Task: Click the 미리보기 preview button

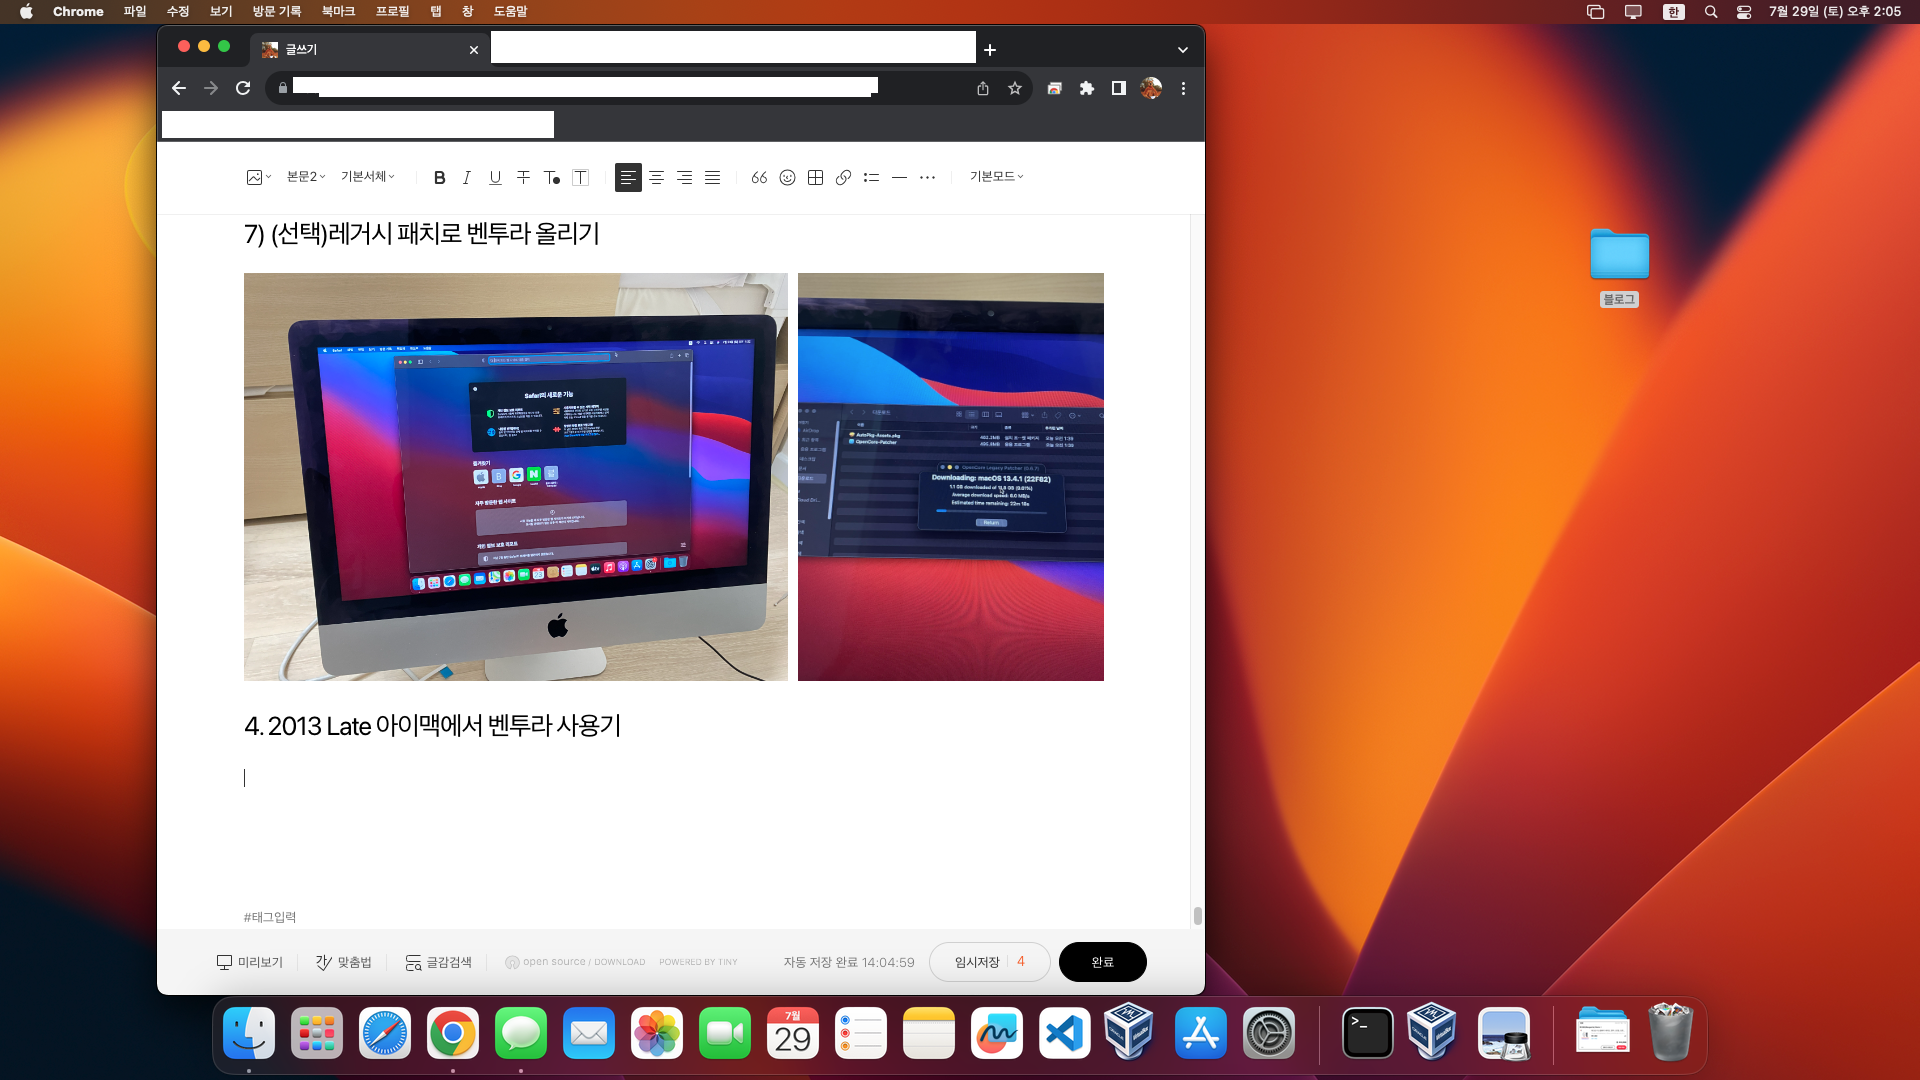Action: tap(250, 962)
